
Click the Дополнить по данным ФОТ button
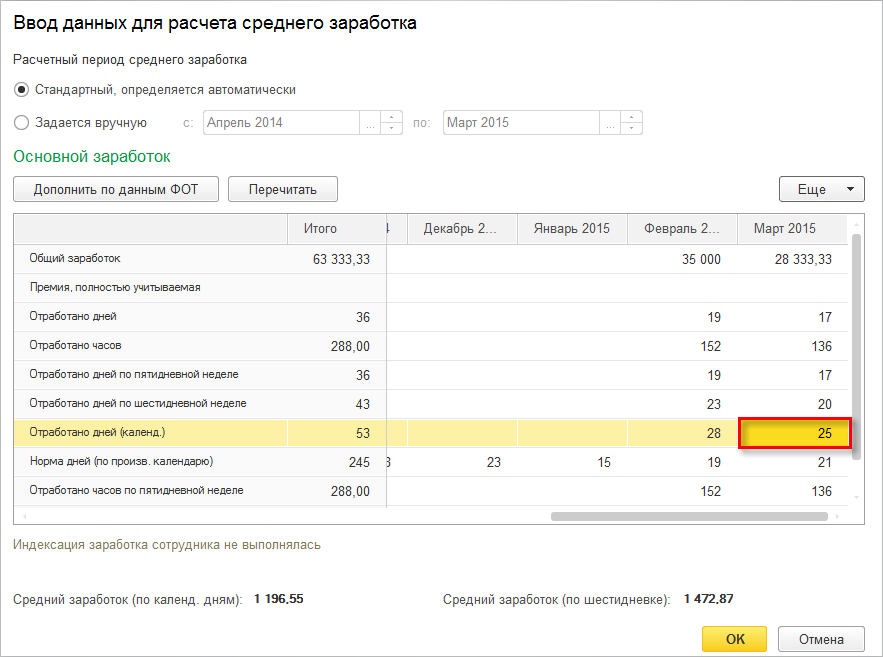116,189
